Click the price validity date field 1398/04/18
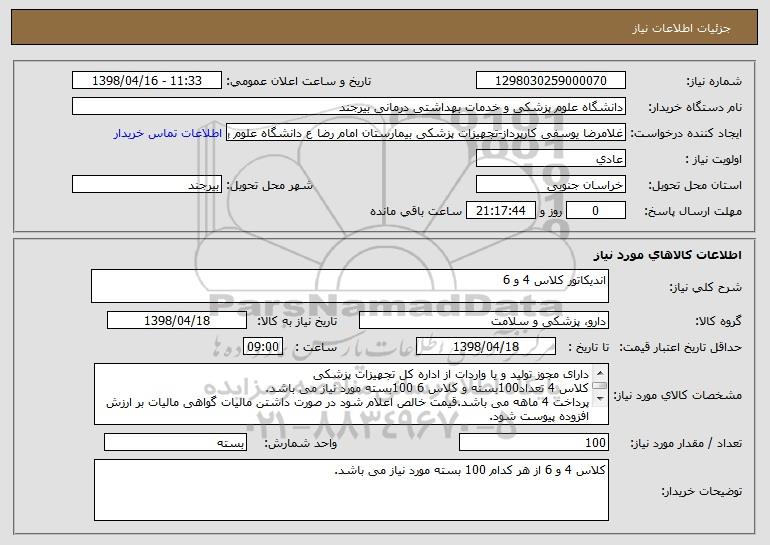Viewport: 770px width, 545px height. 486,346
